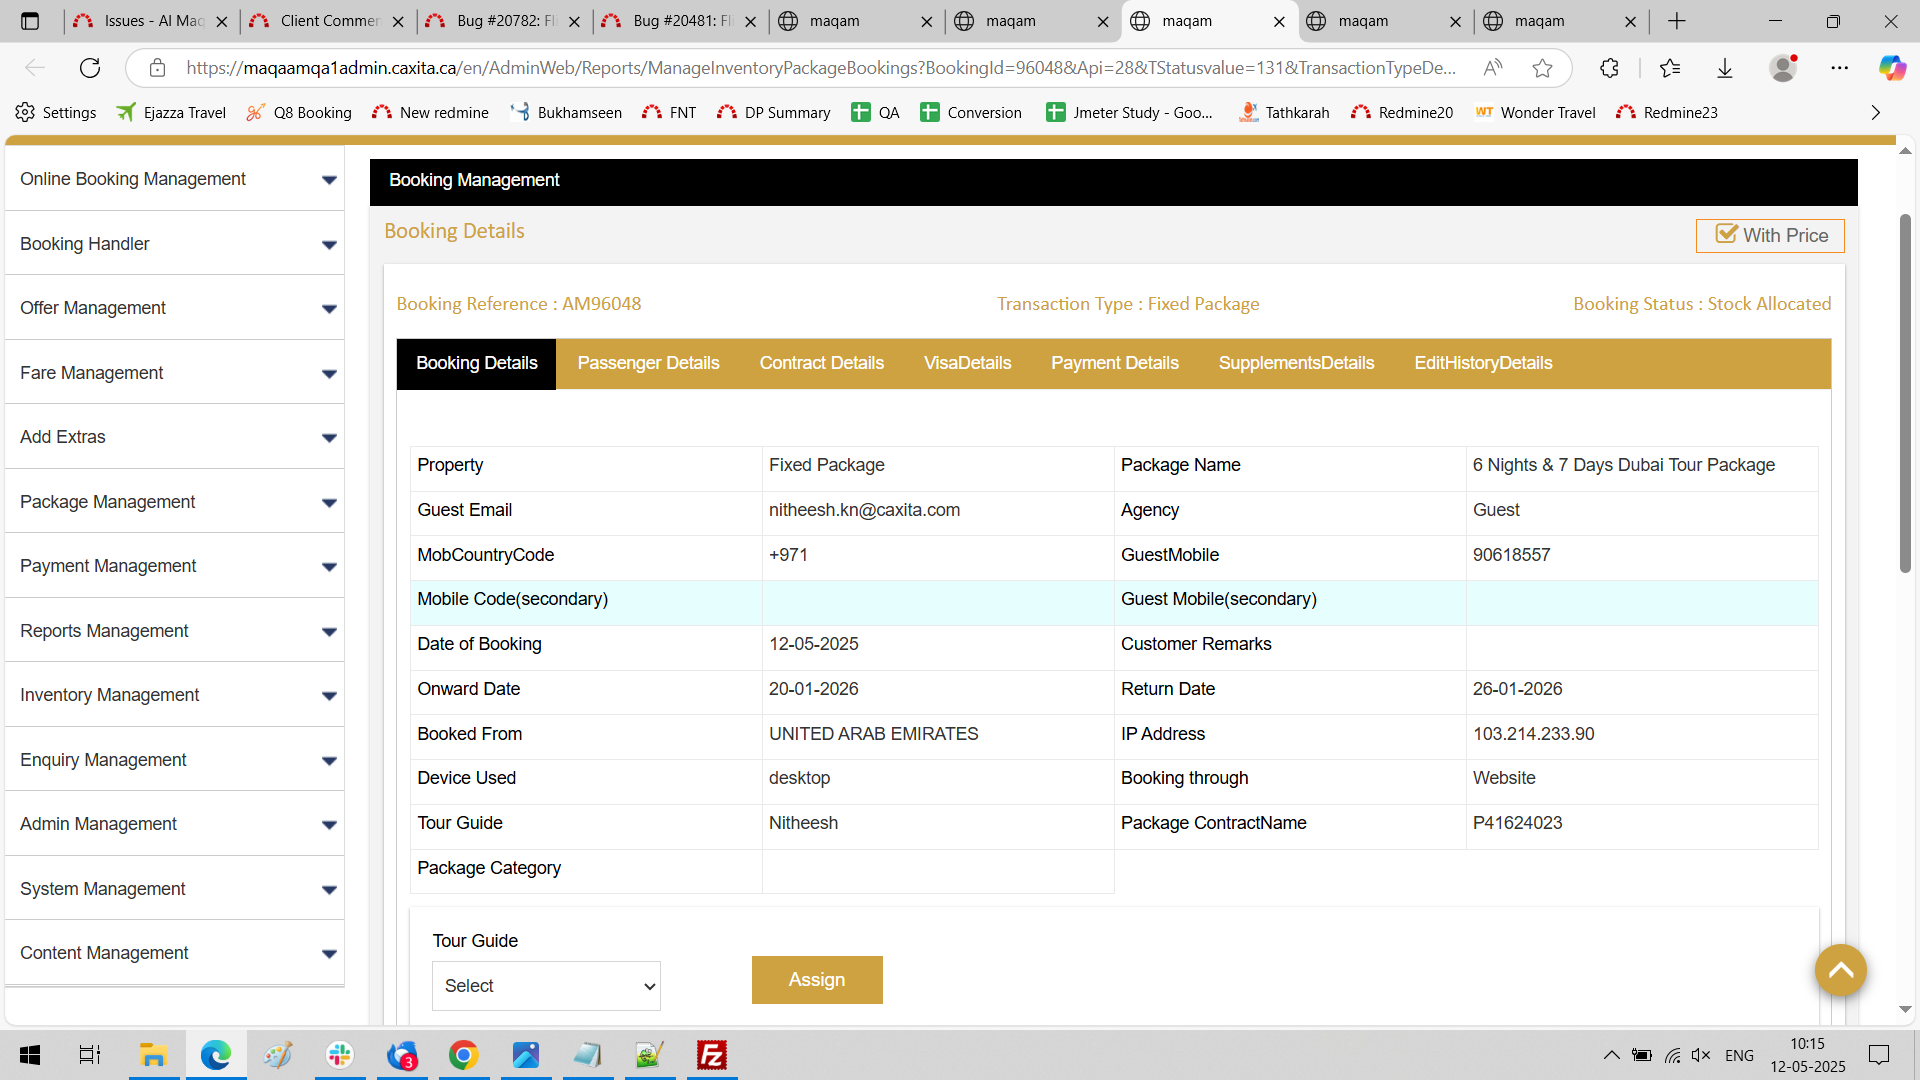Click the Assign button
Screen dimensions: 1920x1080
(817, 980)
